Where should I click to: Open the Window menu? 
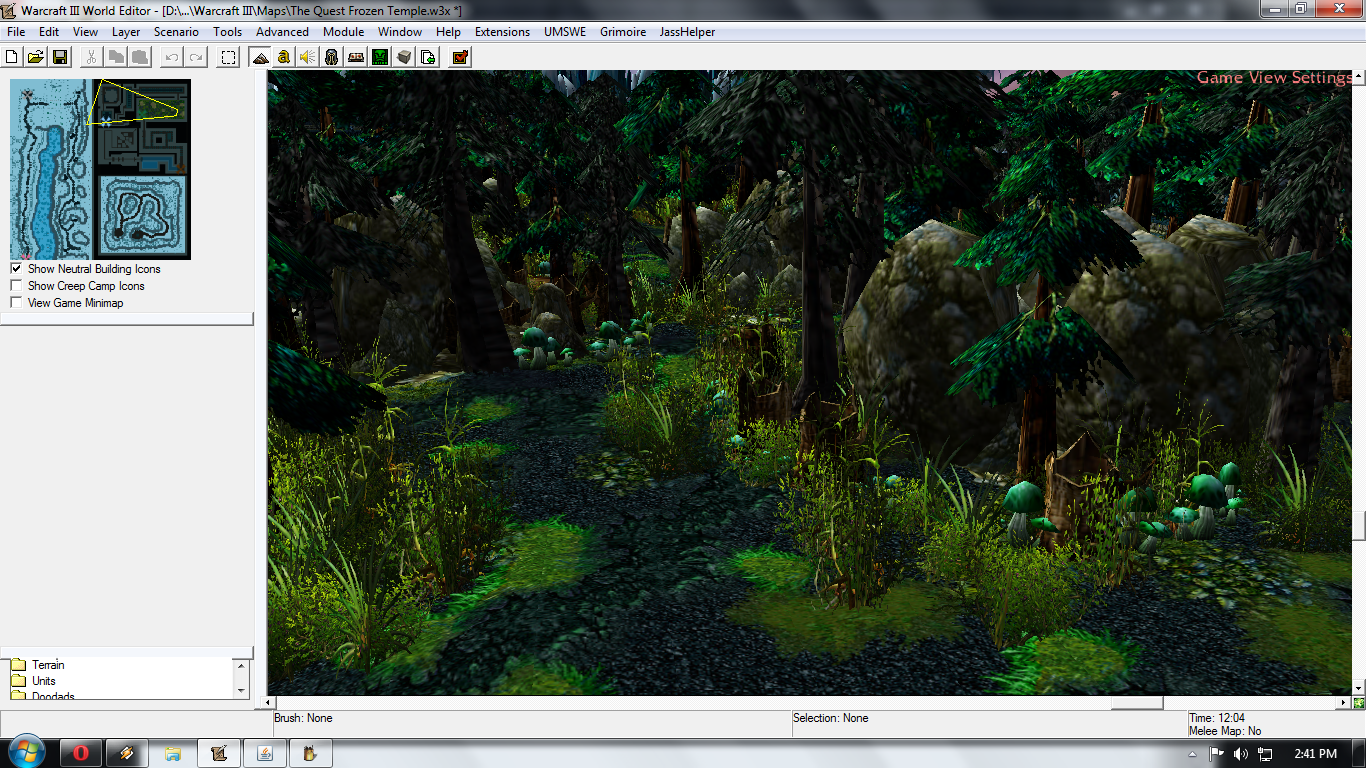point(400,32)
